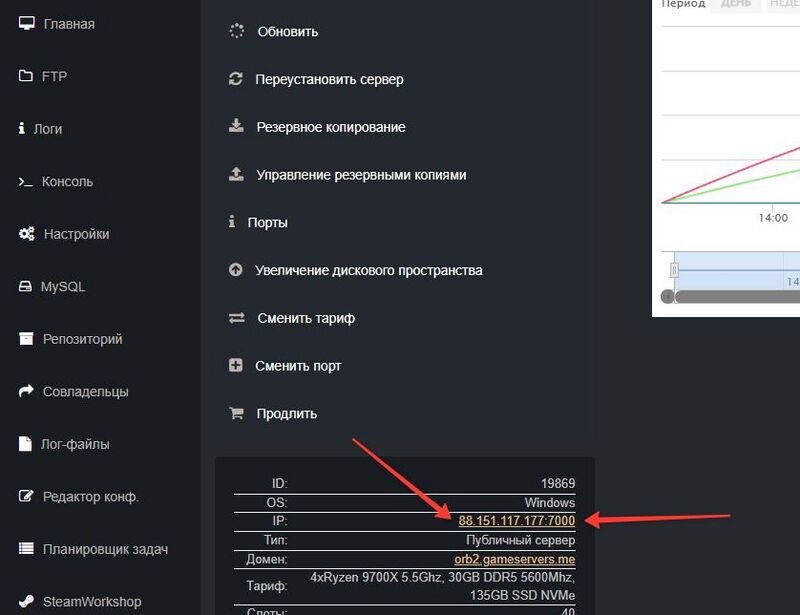Click the spinner icon beside Обновить
The image size is (800, 615).
tap(237, 31)
